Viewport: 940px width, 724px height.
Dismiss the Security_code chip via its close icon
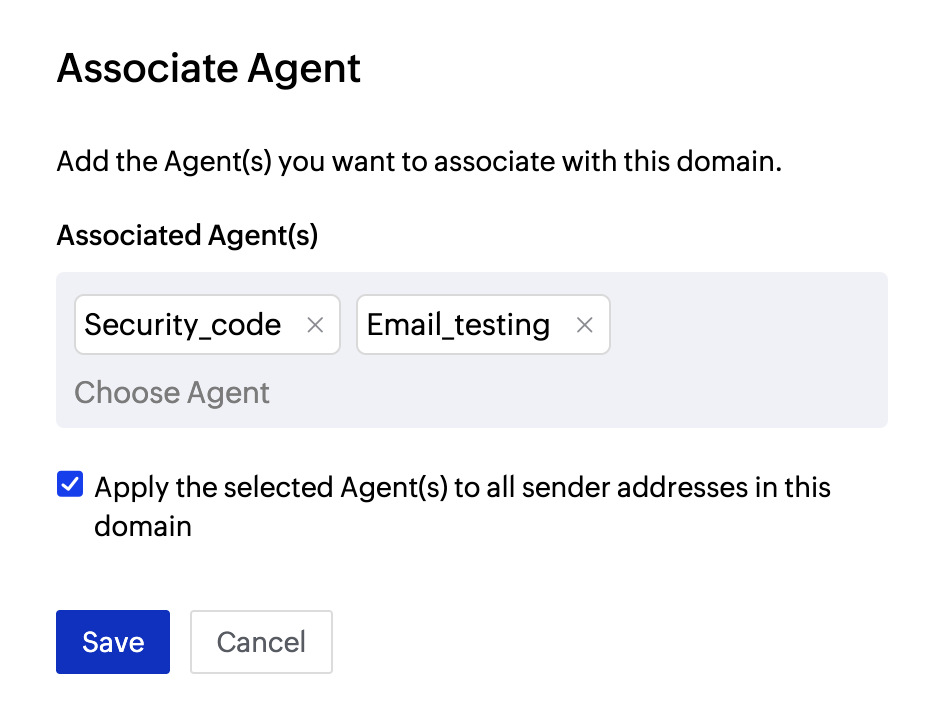click(315, 324)
